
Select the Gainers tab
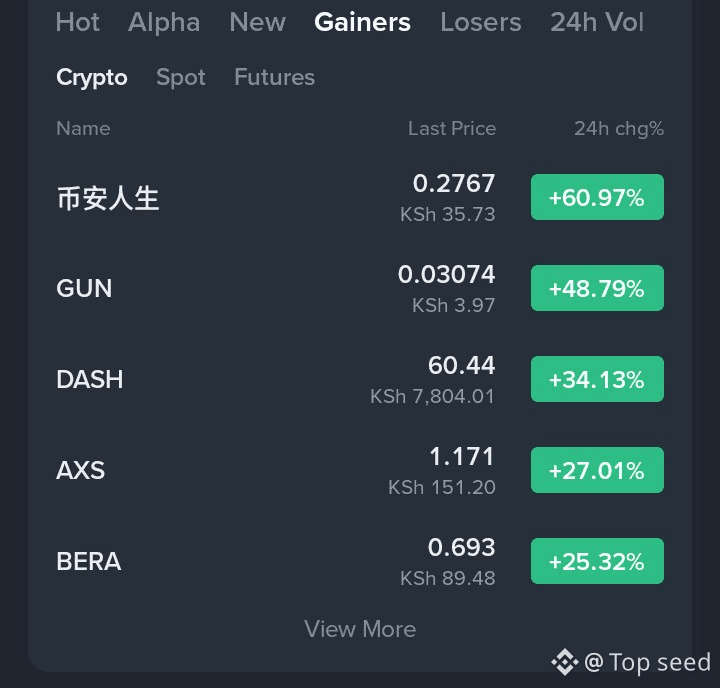362,22
